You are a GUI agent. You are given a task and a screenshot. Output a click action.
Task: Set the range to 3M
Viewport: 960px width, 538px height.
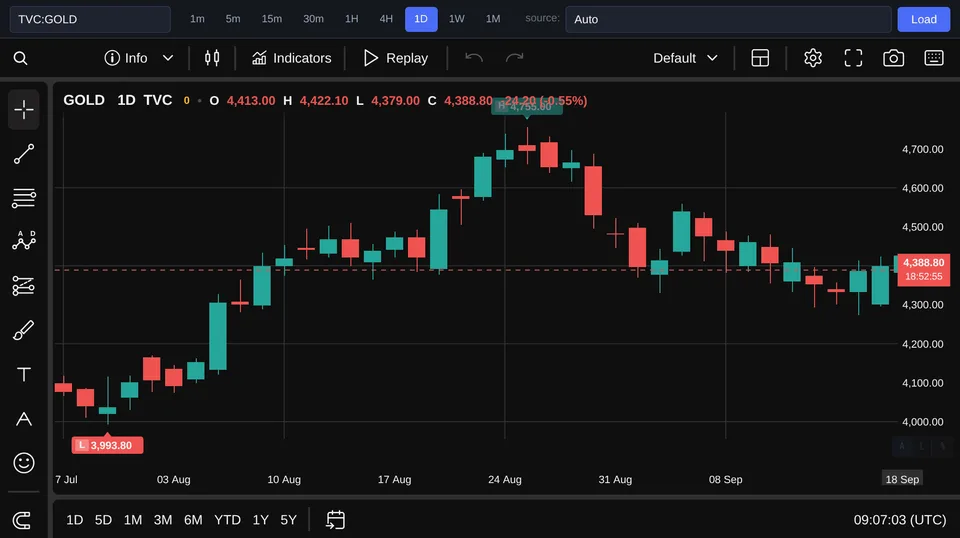pos(163,520)
